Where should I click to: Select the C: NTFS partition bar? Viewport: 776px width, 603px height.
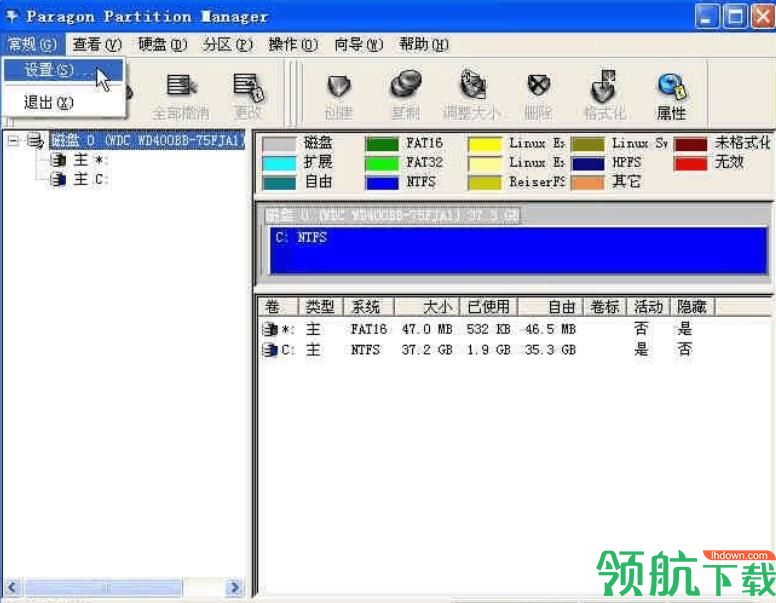(x=518, y=251)
